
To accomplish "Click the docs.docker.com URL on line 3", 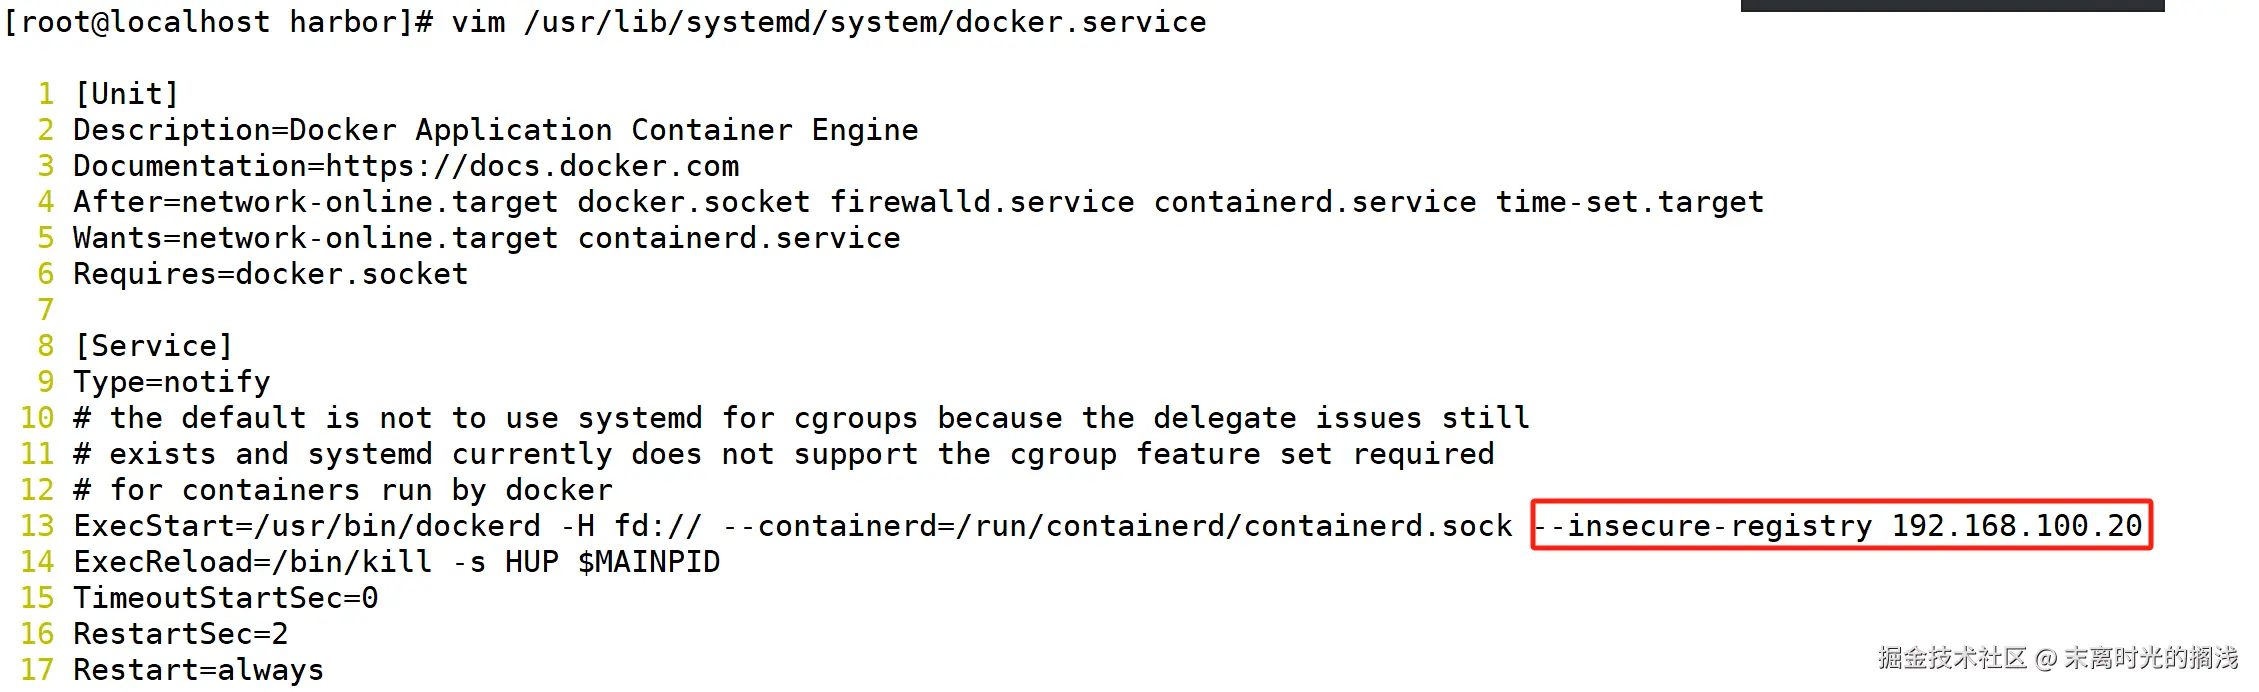I will 532,166.
